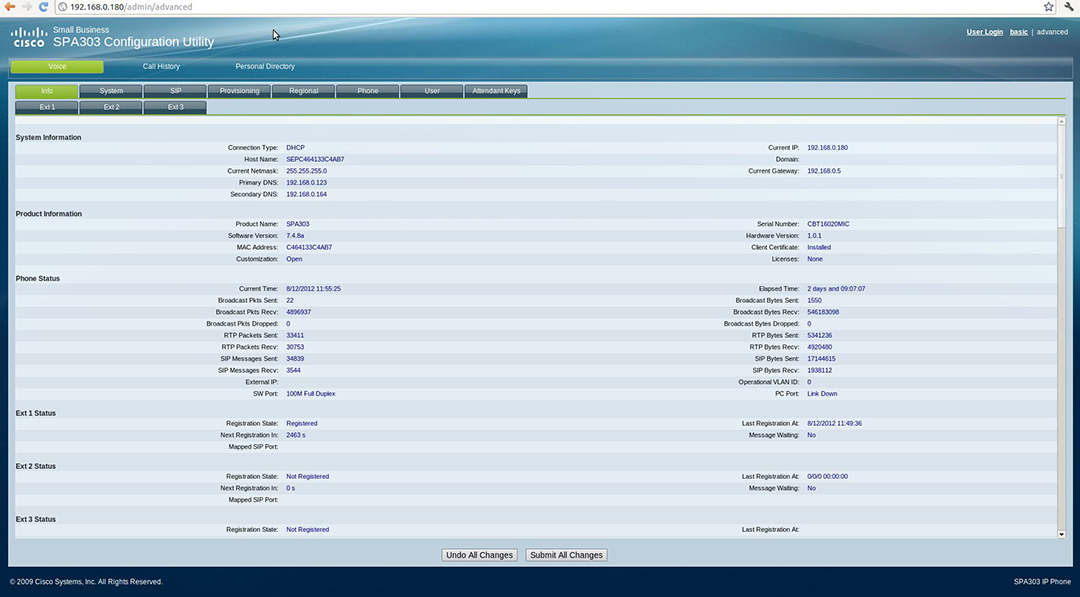Click the Submit All Changes button
1080x597 pixels.
(x=566, y=555)
